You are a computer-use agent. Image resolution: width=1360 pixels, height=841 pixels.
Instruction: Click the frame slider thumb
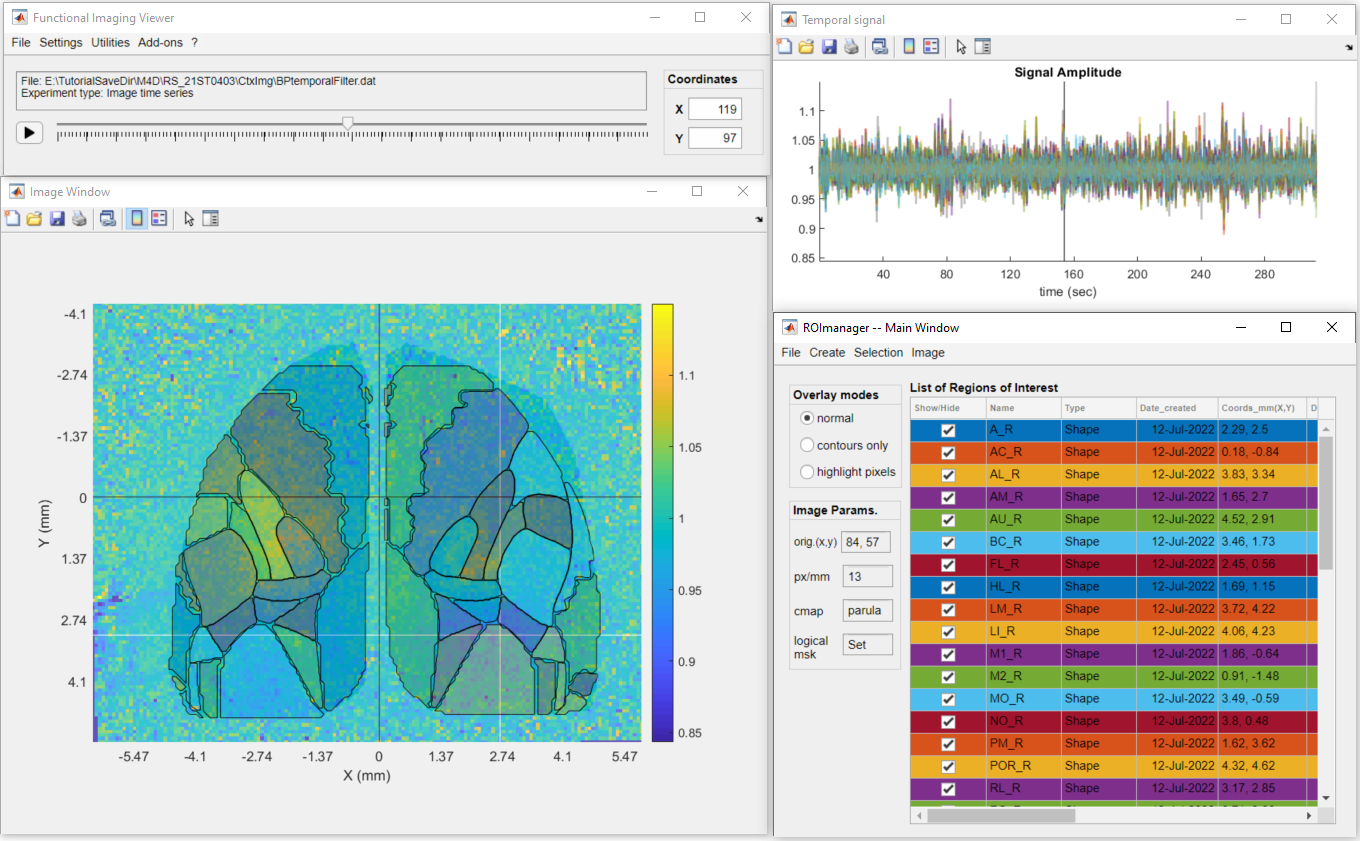347,123
